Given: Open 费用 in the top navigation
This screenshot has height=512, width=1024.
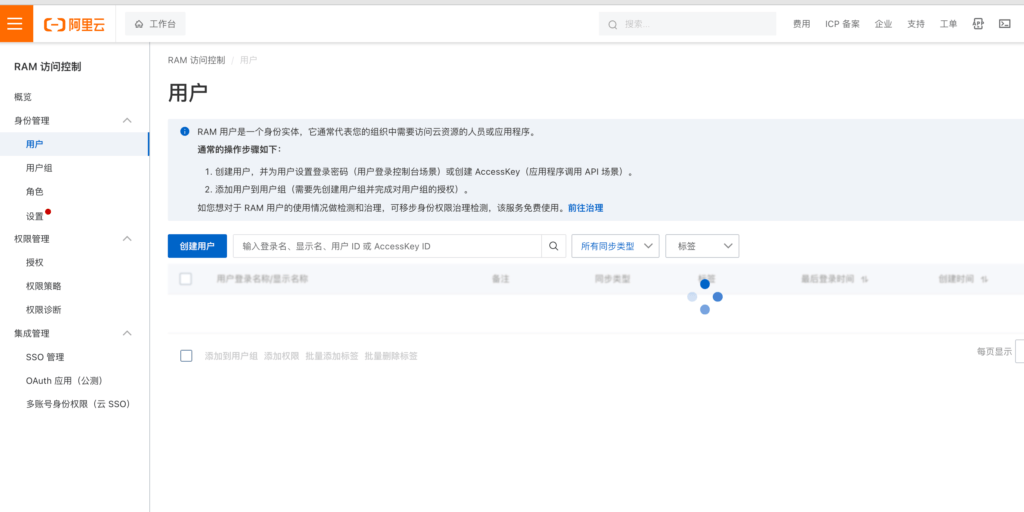Looking at the screenshot, I should click(801, 23).
